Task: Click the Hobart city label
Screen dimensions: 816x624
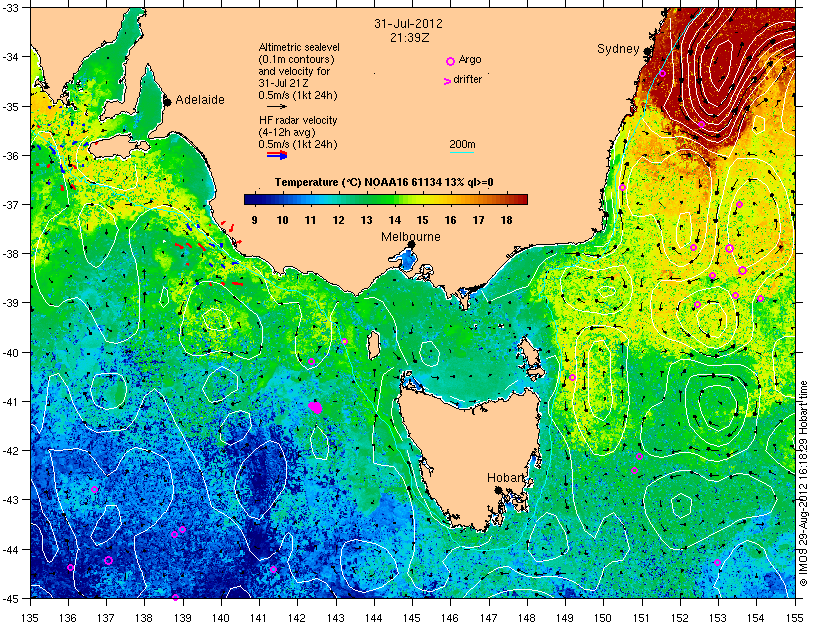Action: pyautogui.click(x=505, y=478)
